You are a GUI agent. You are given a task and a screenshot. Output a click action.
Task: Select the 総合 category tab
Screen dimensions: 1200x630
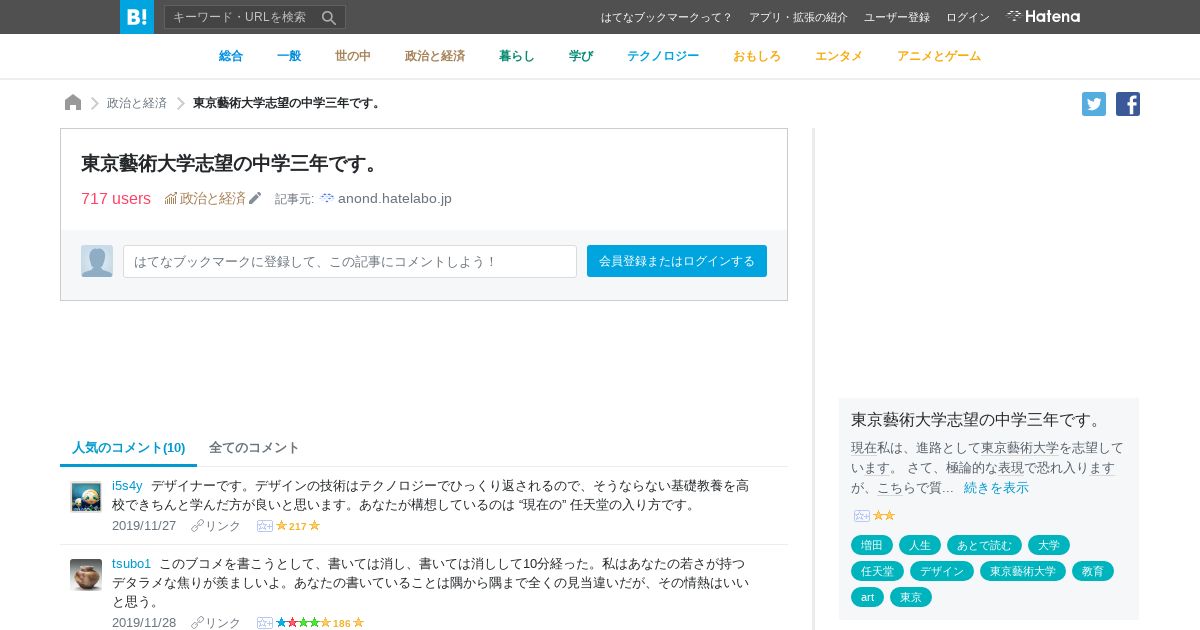coord(231,56)
